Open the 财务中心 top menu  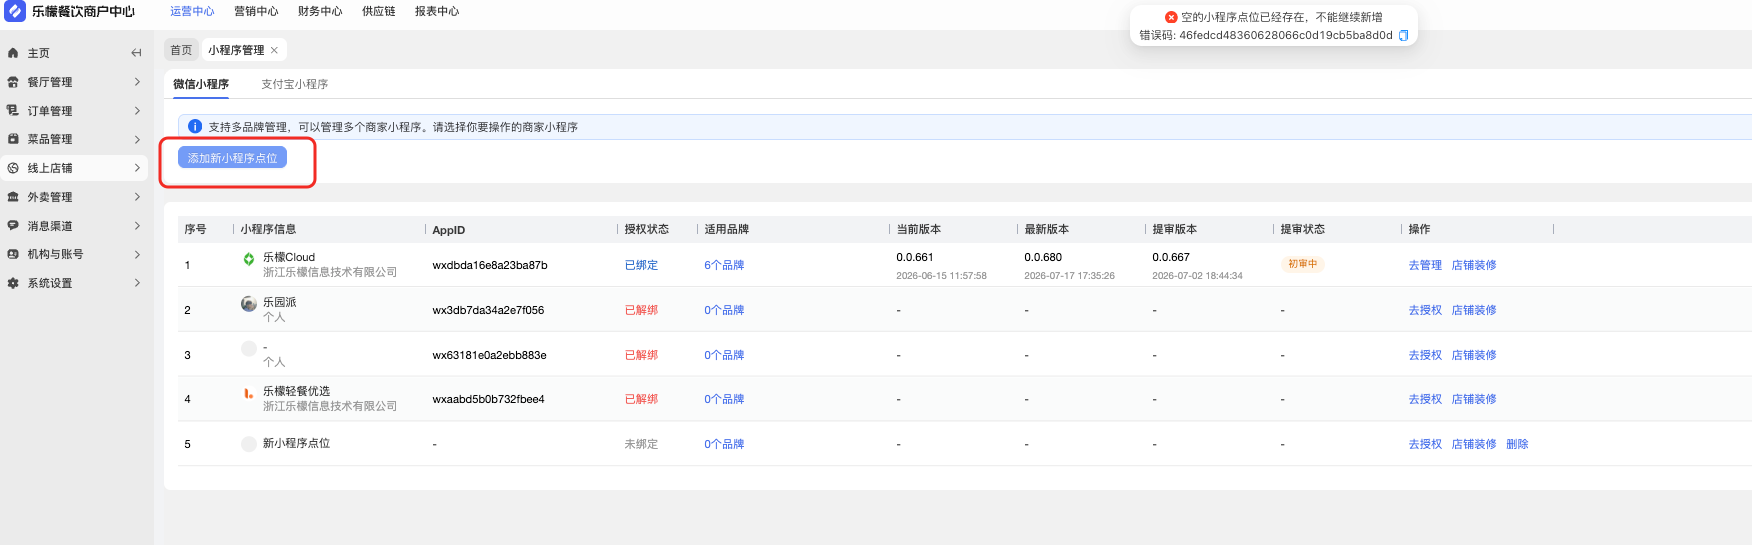[320, 11]
